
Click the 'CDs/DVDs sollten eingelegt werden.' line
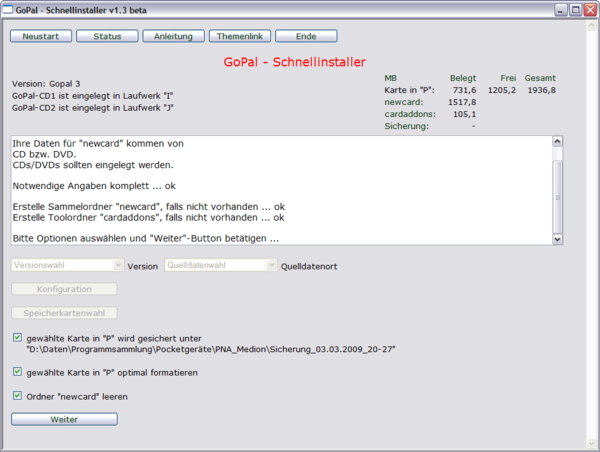pos(93,165)
